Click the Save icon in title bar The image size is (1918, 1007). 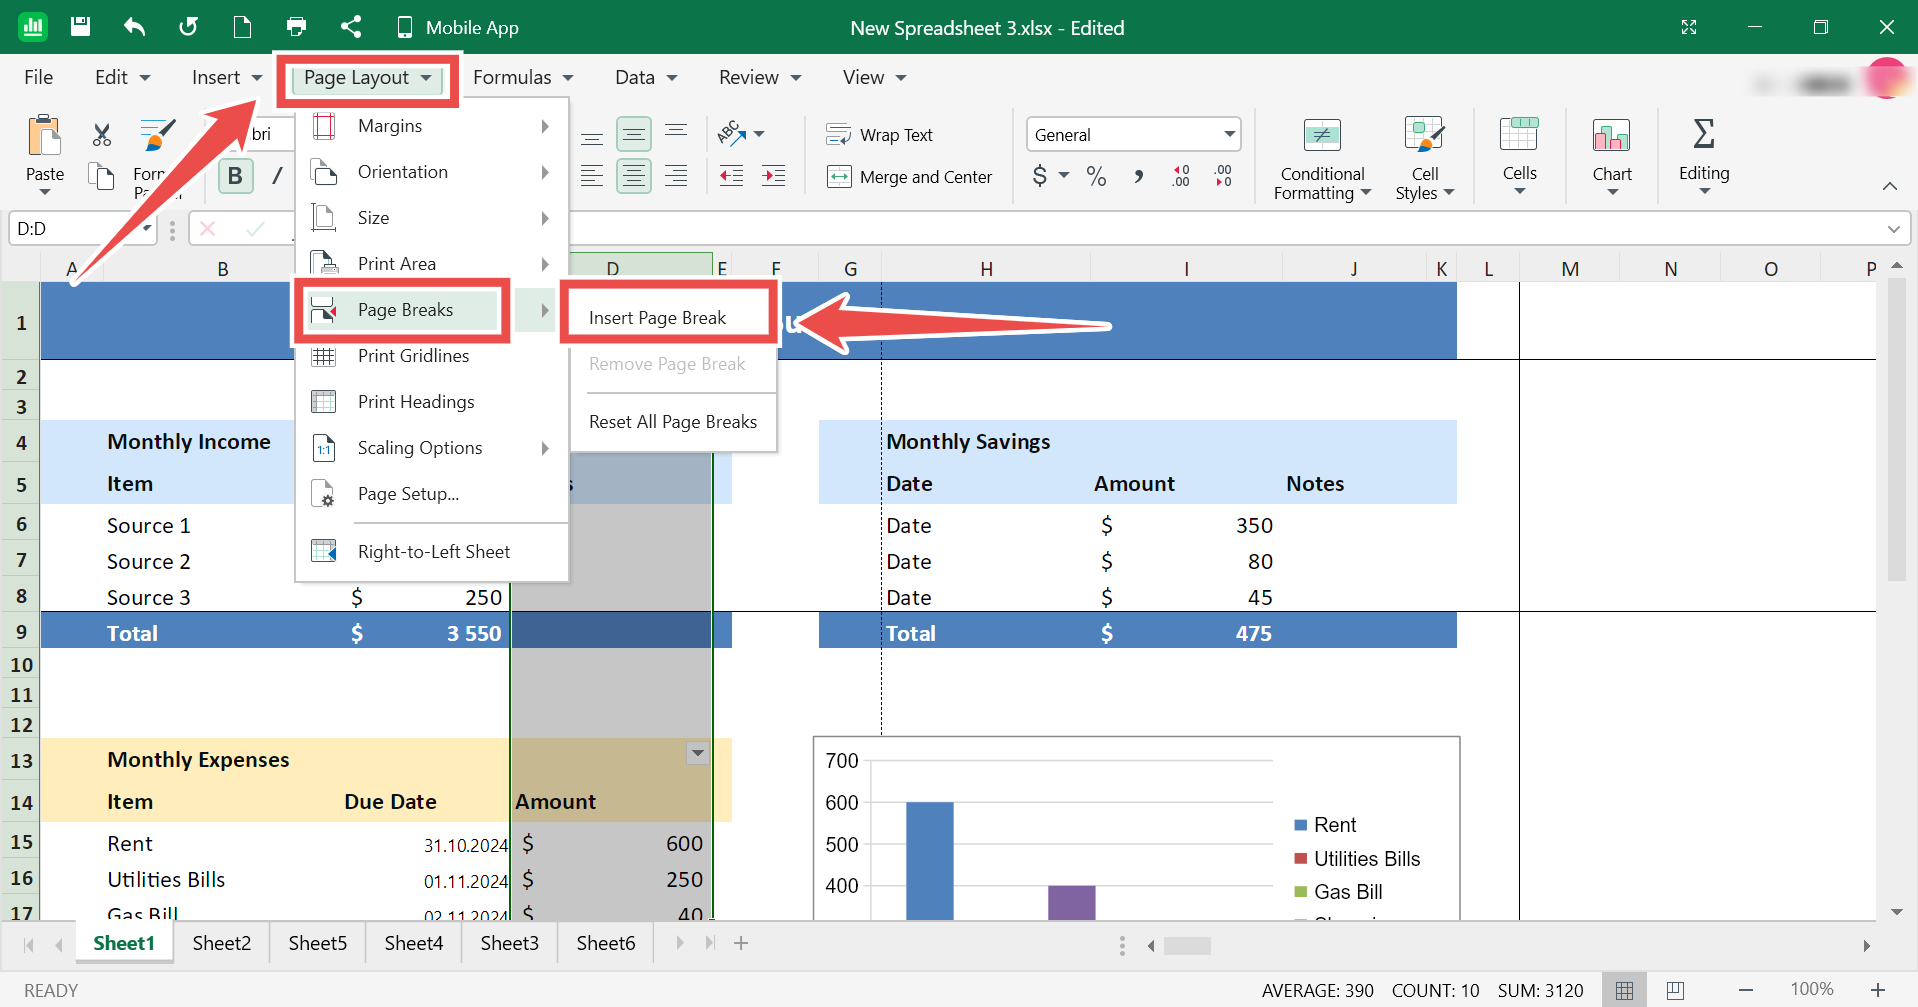(x=81, y=27)
